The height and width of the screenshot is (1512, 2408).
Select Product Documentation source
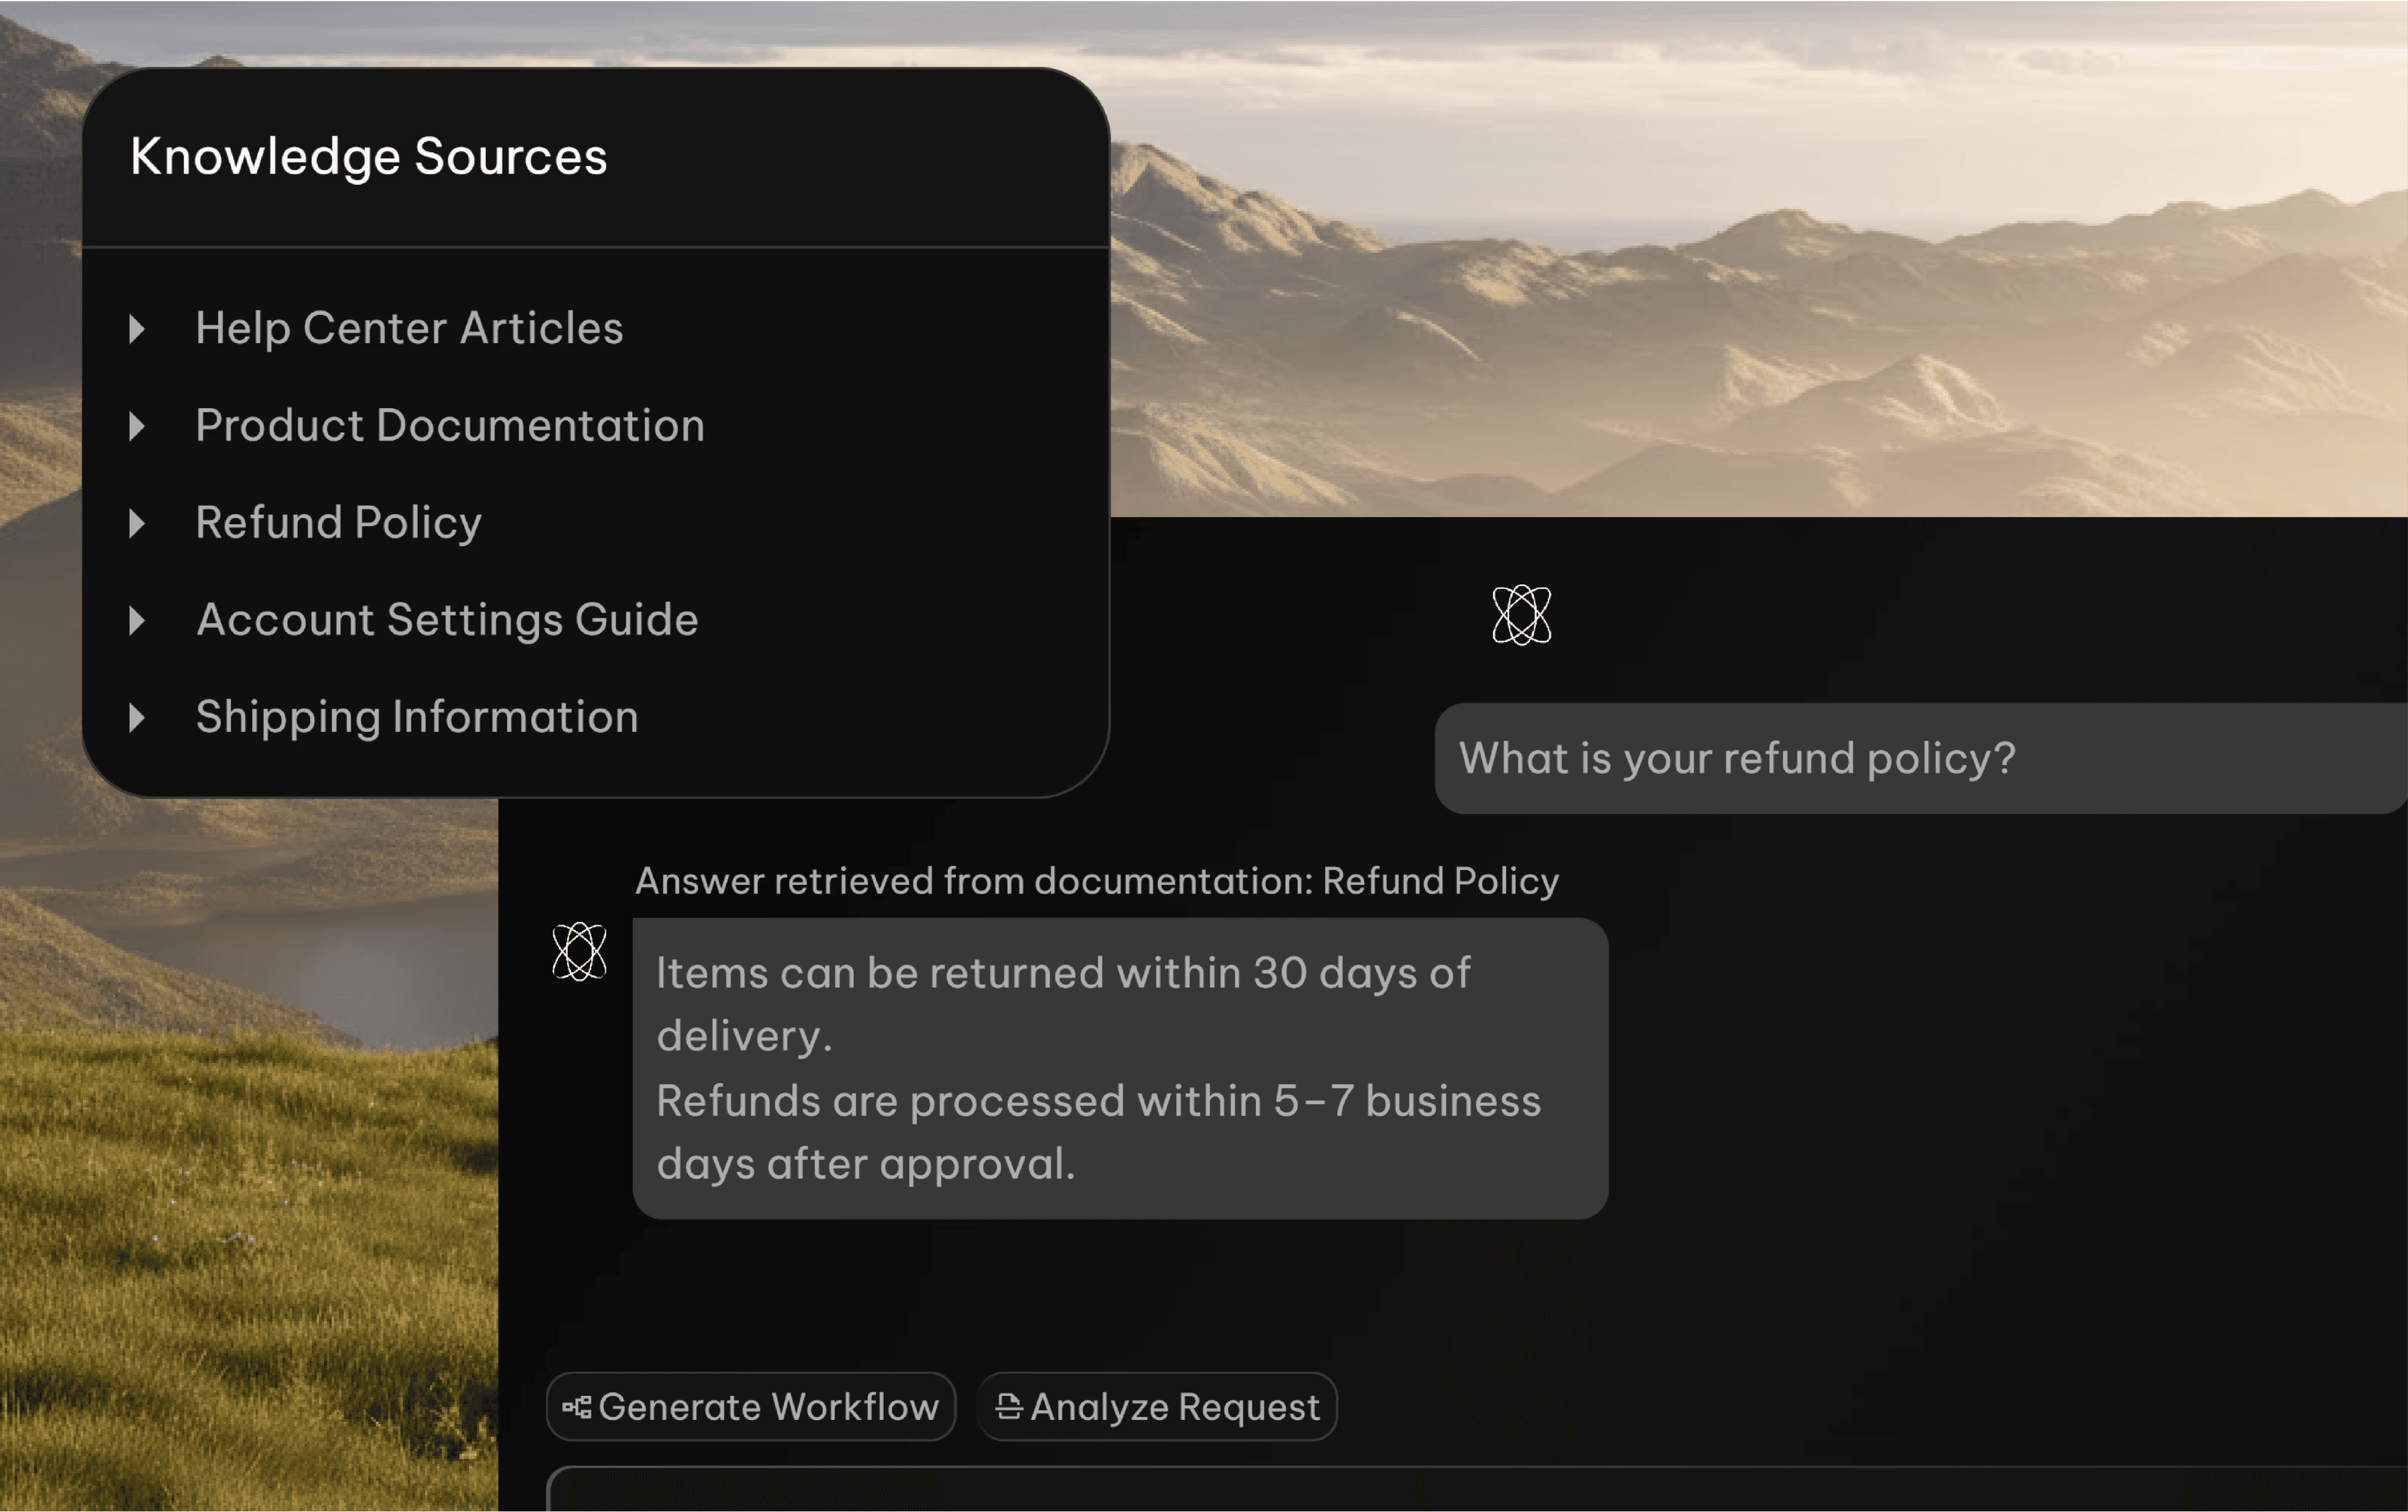tap(450, 426)
